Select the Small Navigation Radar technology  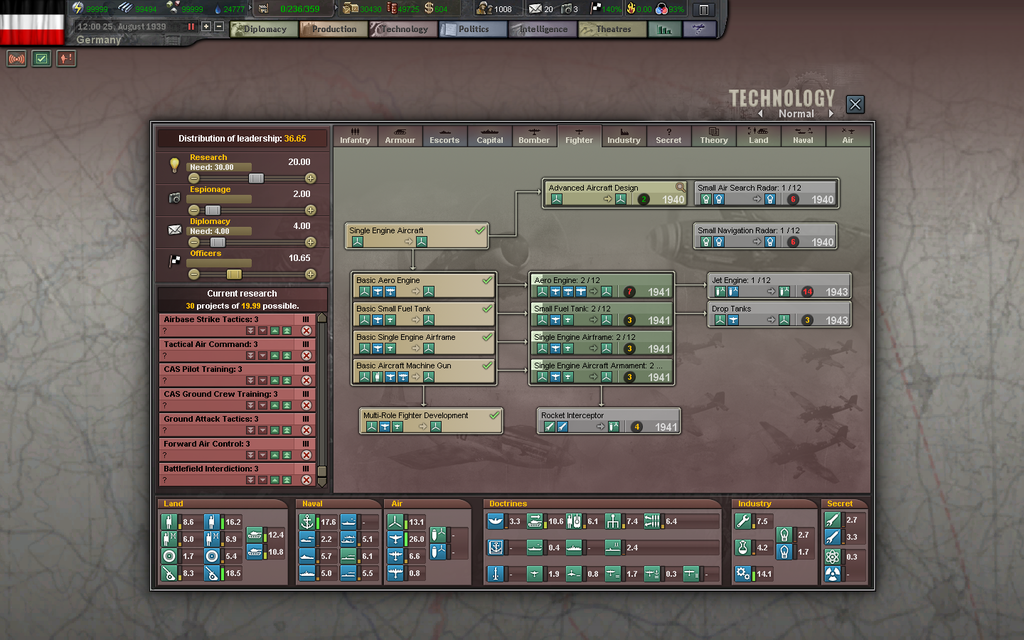click(765, 236)
